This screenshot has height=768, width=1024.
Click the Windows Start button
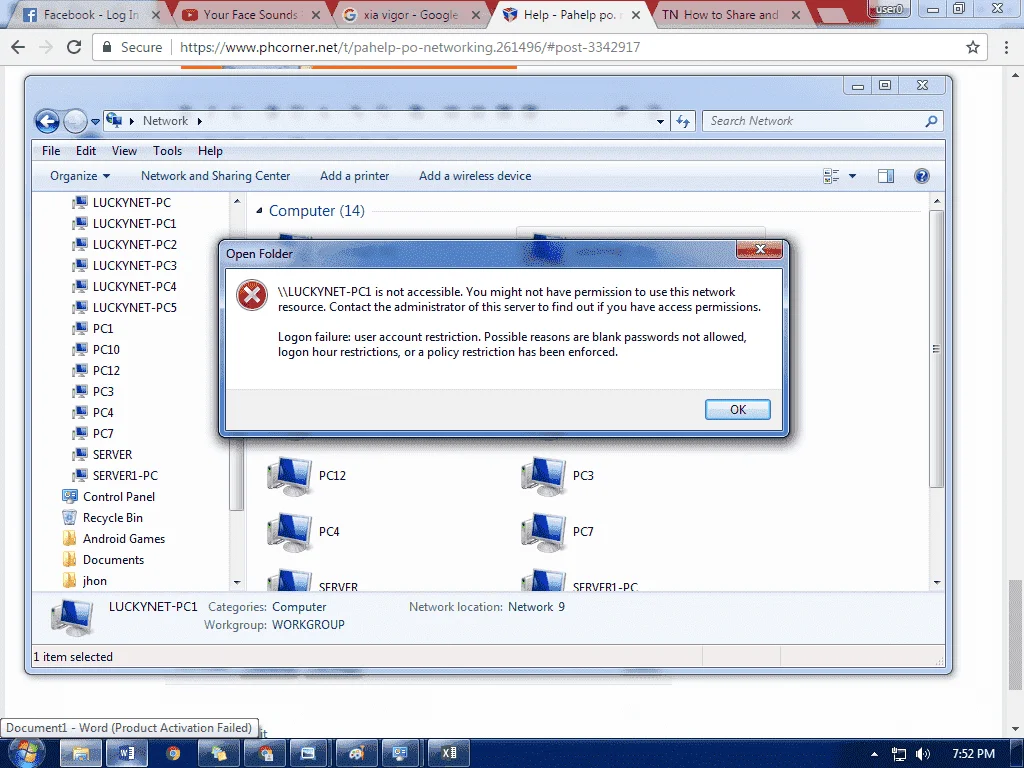tap(25, 753)
